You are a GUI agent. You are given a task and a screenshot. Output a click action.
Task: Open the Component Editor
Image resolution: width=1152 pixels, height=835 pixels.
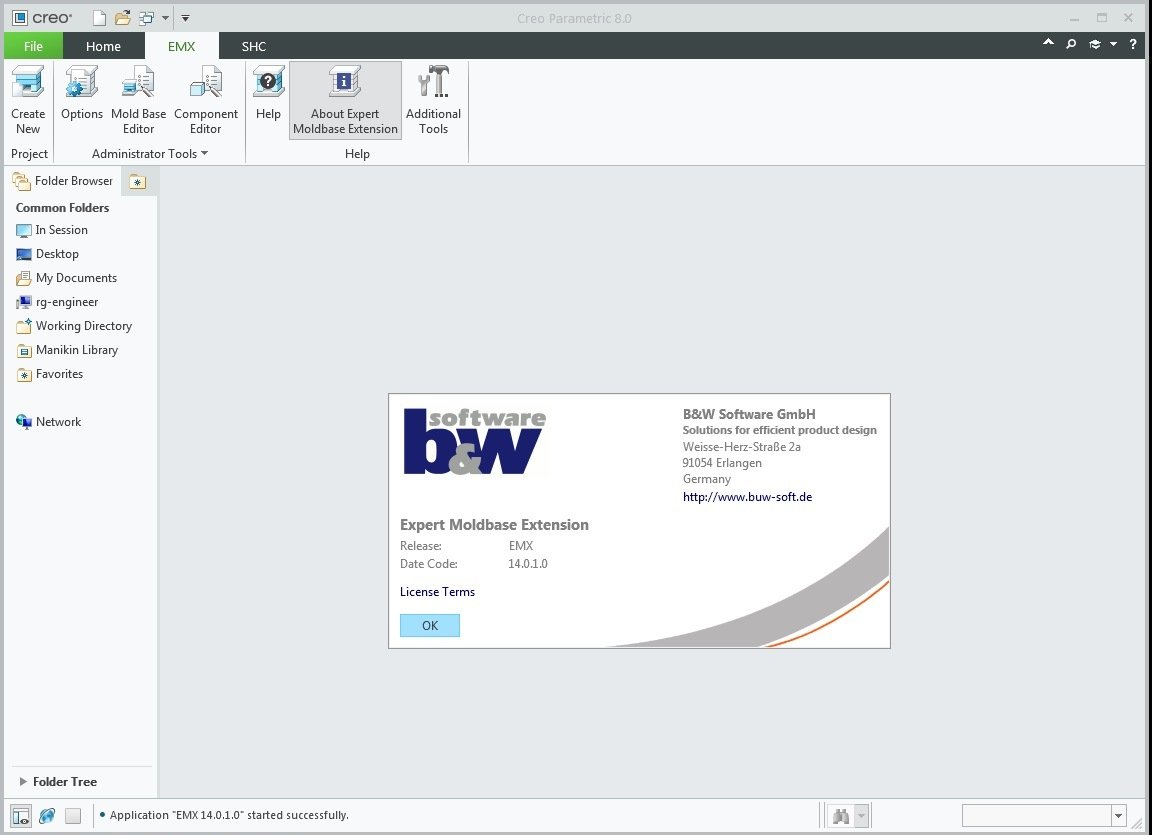tap(206, 100)
